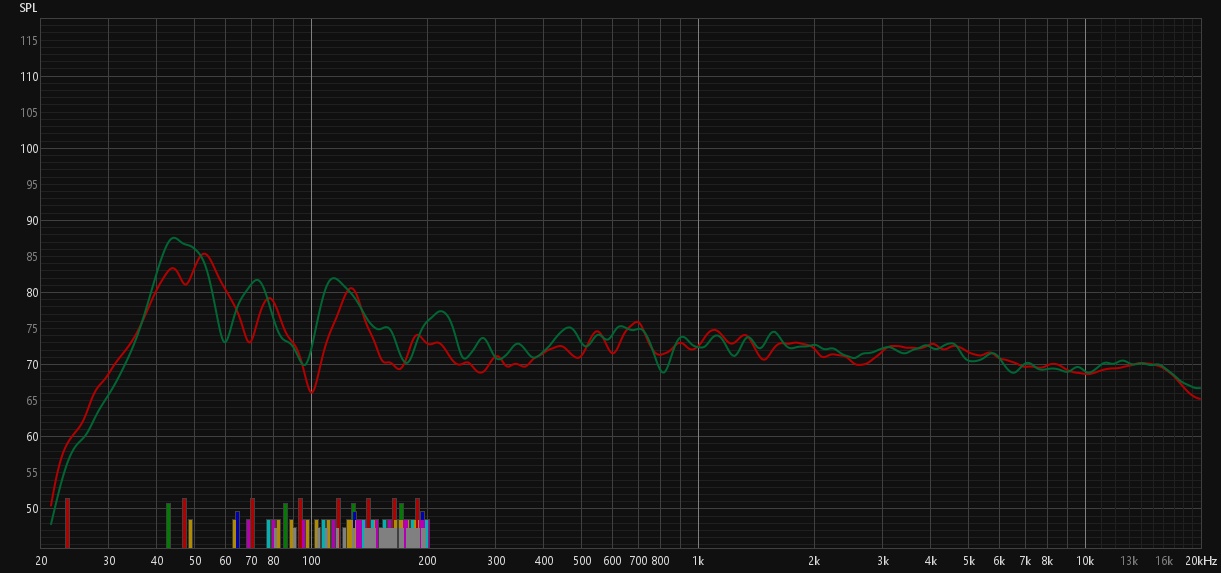Image resolution: width=1221 pixels, height=573 pixels.
Task: Click the 10k frequency axis label
Action: pos(1085,561)
